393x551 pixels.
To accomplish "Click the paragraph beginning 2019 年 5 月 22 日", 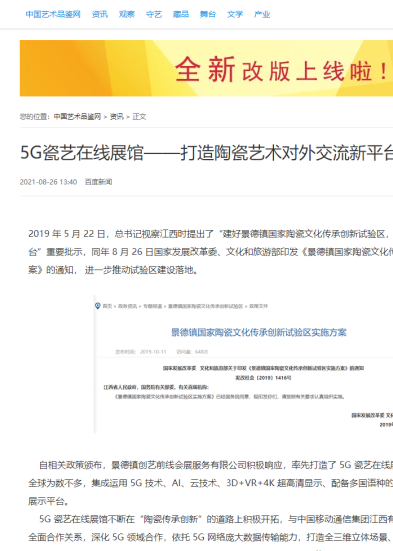I will click(211, 252).
